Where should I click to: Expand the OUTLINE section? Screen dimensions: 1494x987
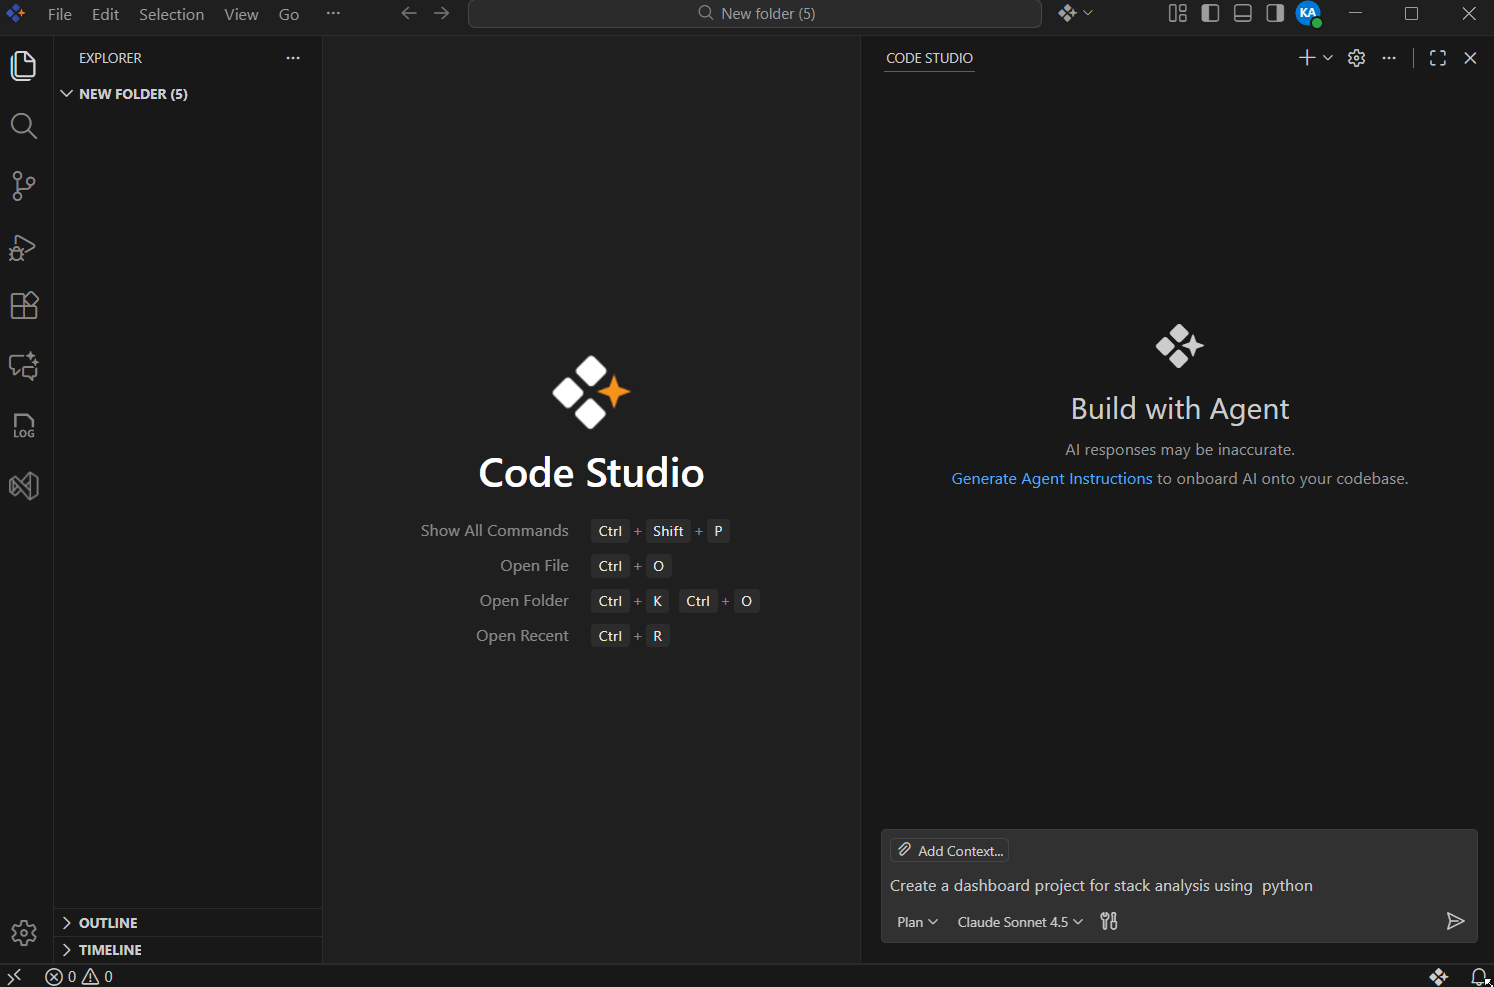click(x=108, y=923)
